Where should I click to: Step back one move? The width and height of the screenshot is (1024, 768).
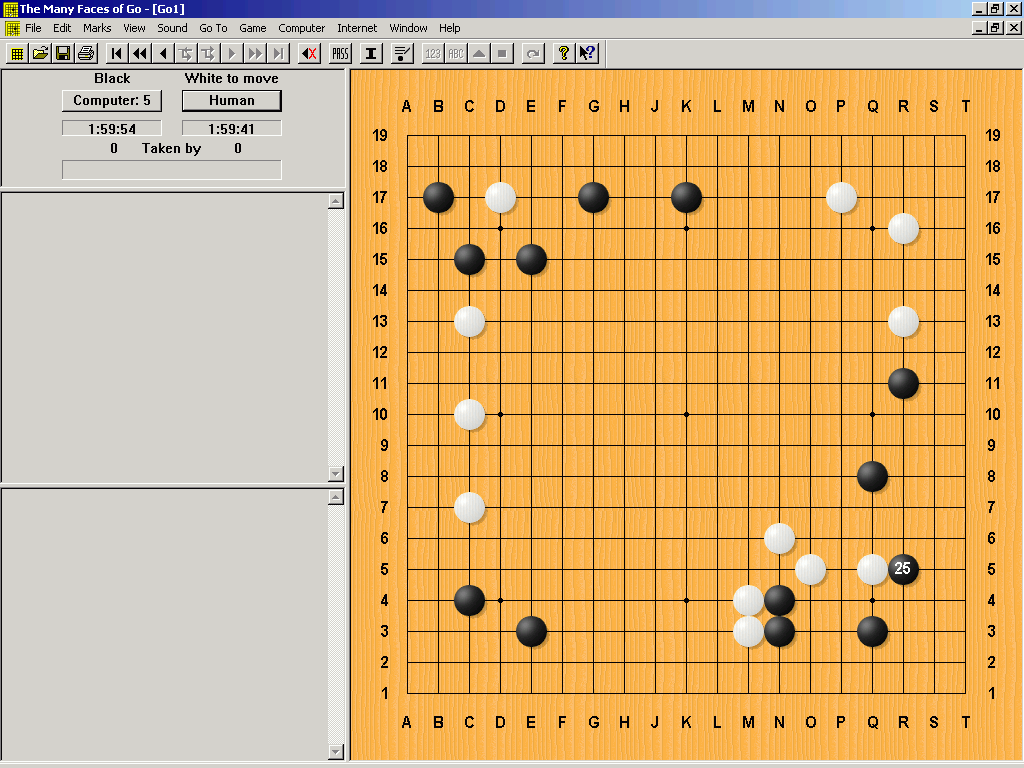164,53
